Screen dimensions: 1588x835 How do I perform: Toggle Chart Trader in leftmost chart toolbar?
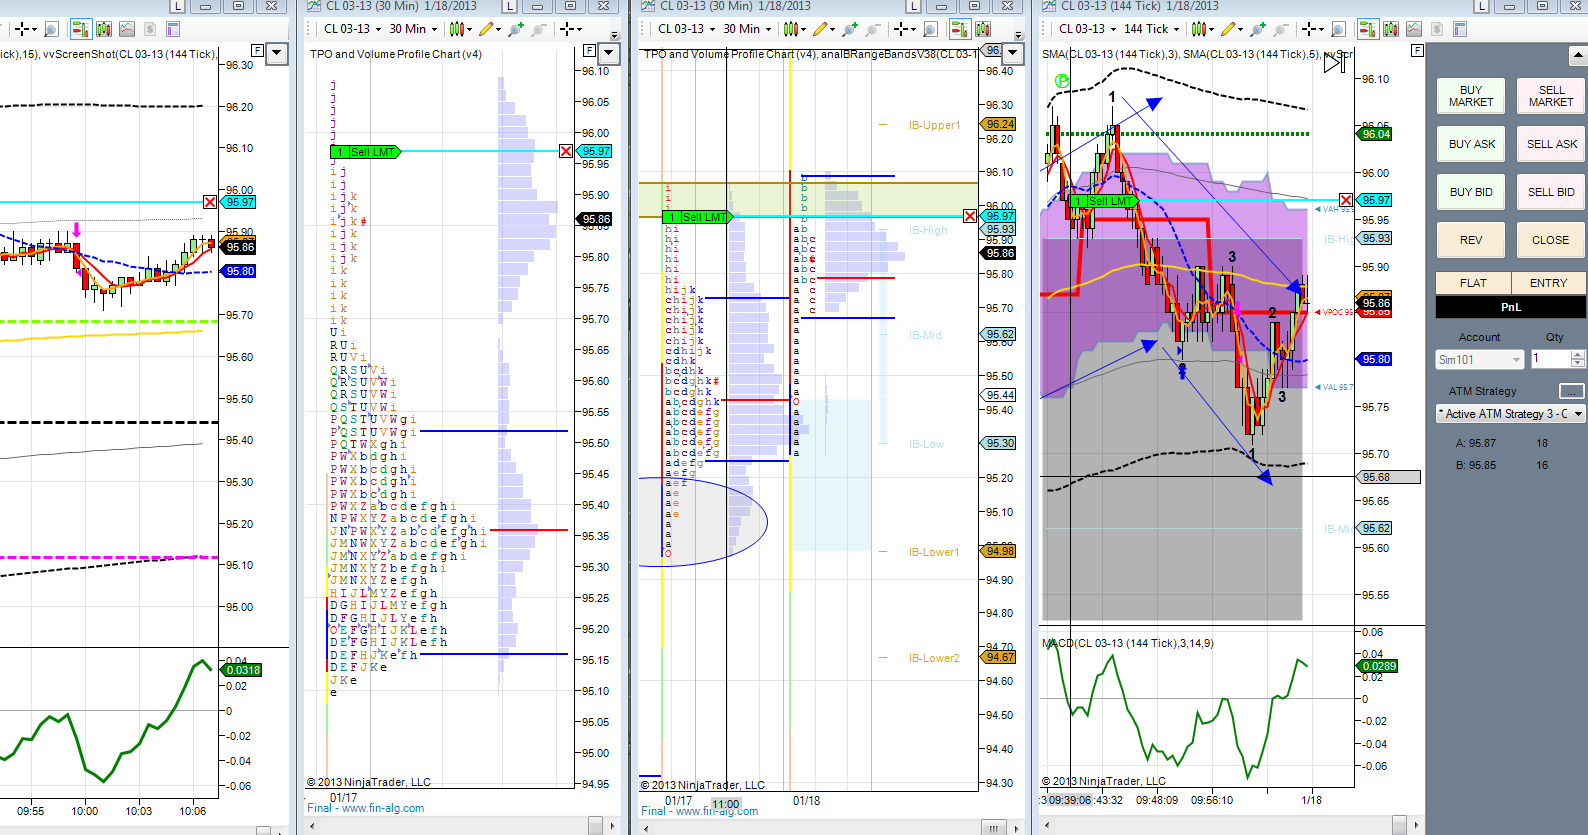[81, 29]
